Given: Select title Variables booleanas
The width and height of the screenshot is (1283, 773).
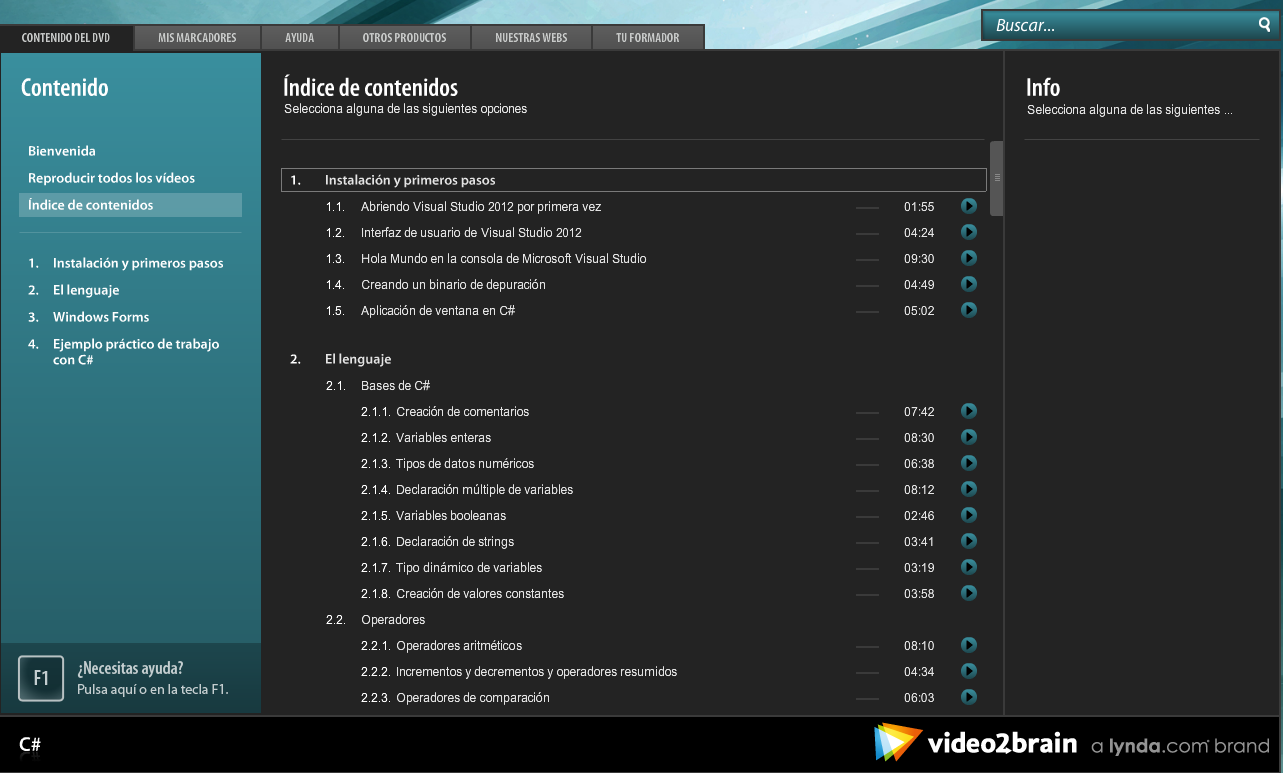Looking at the screenshot, I should (451, 516).
